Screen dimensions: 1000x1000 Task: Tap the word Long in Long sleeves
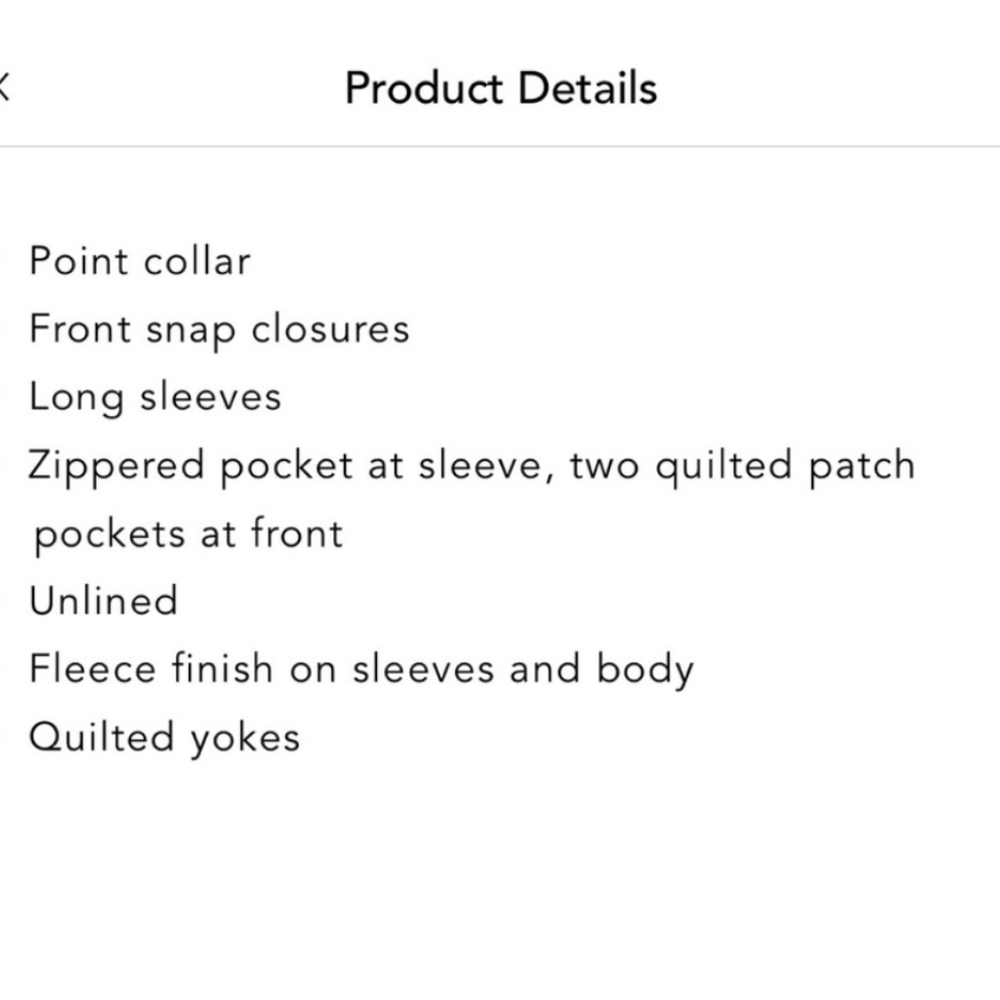tap(76, 397)
